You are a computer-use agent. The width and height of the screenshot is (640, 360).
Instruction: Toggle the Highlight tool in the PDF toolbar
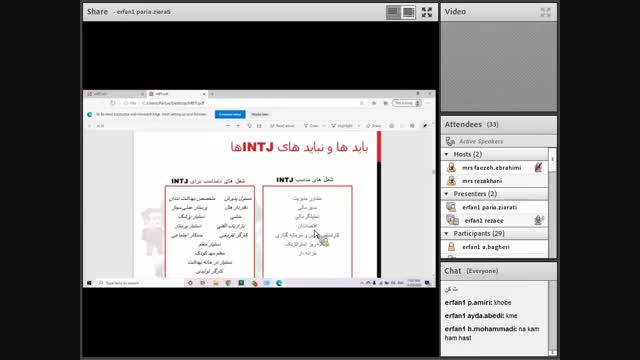click(342, 126)
